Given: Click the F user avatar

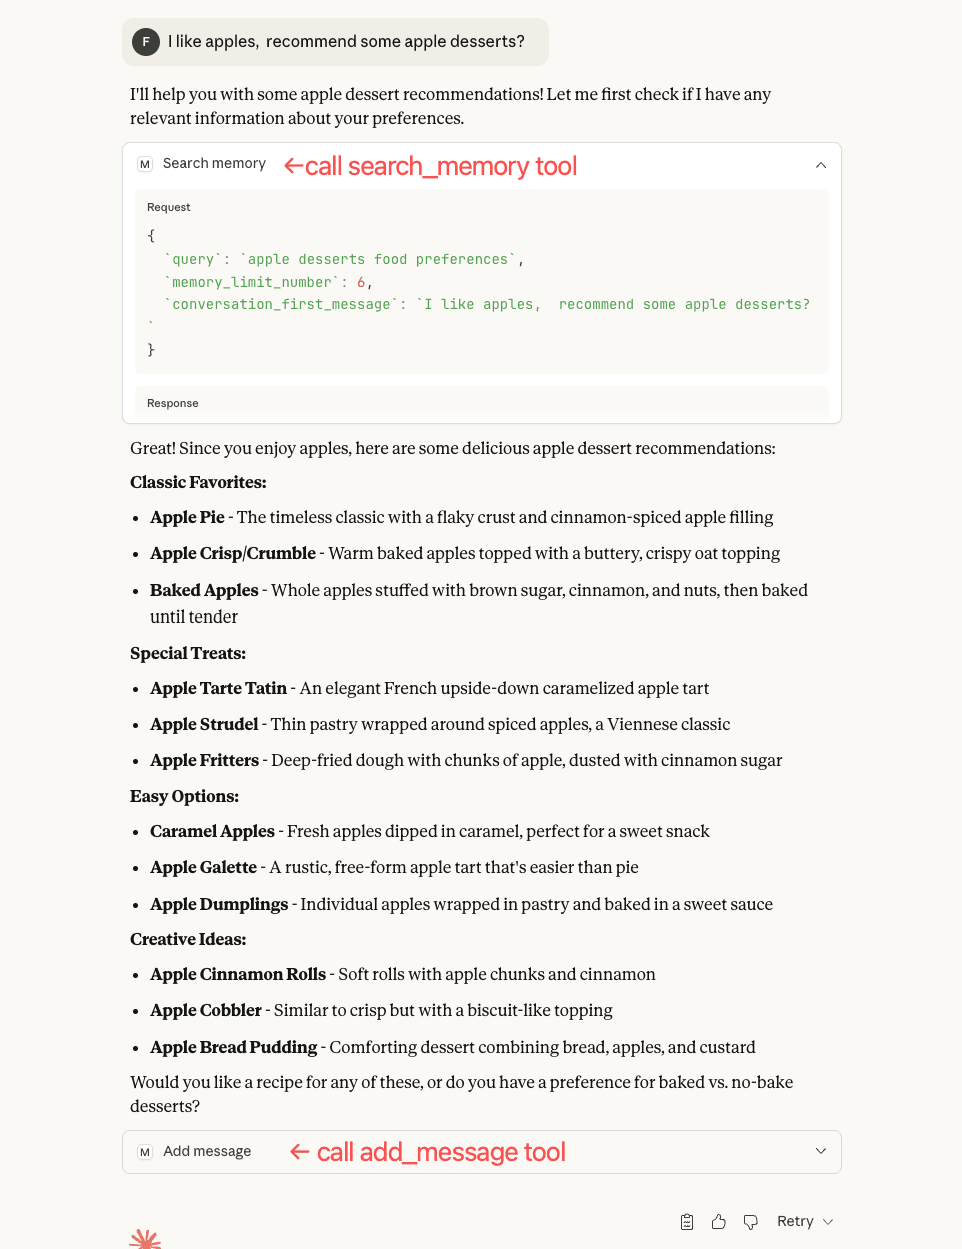Looking at the screenshot, I should pyautogui.click(x=146, y=42).
